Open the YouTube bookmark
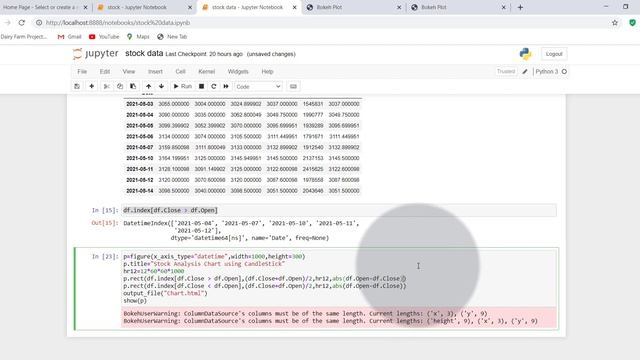Image resolution: width=640 pixels, height=360 pixels. [104, 37]
